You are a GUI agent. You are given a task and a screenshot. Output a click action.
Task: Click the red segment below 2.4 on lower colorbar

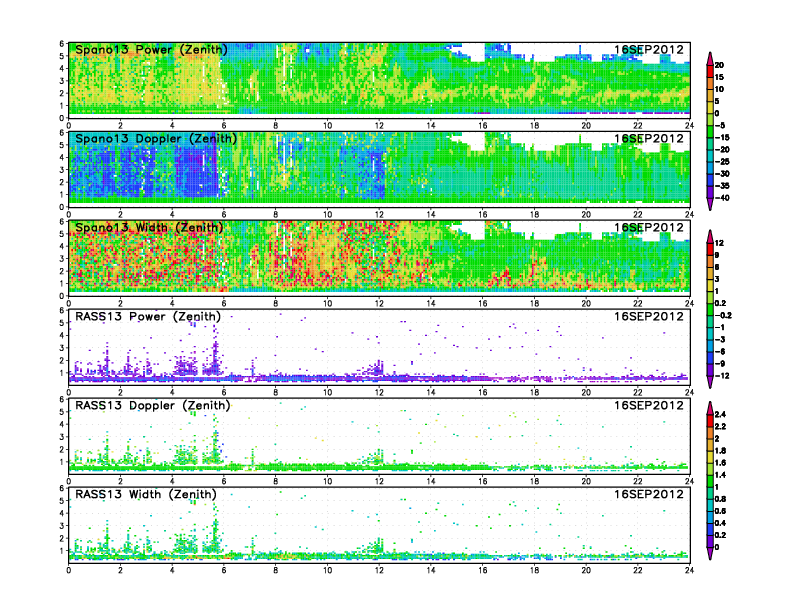point(710,420)
